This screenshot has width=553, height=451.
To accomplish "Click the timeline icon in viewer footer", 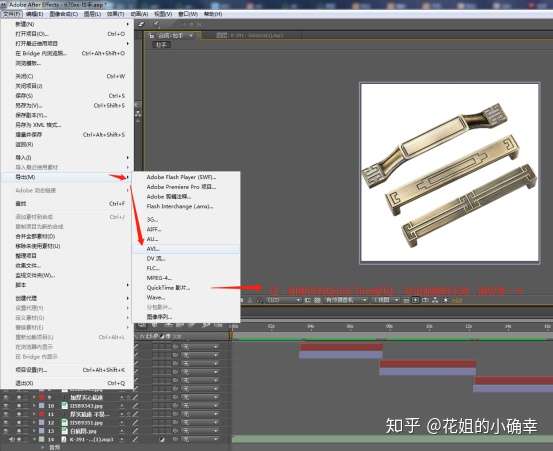I will 425,300.
